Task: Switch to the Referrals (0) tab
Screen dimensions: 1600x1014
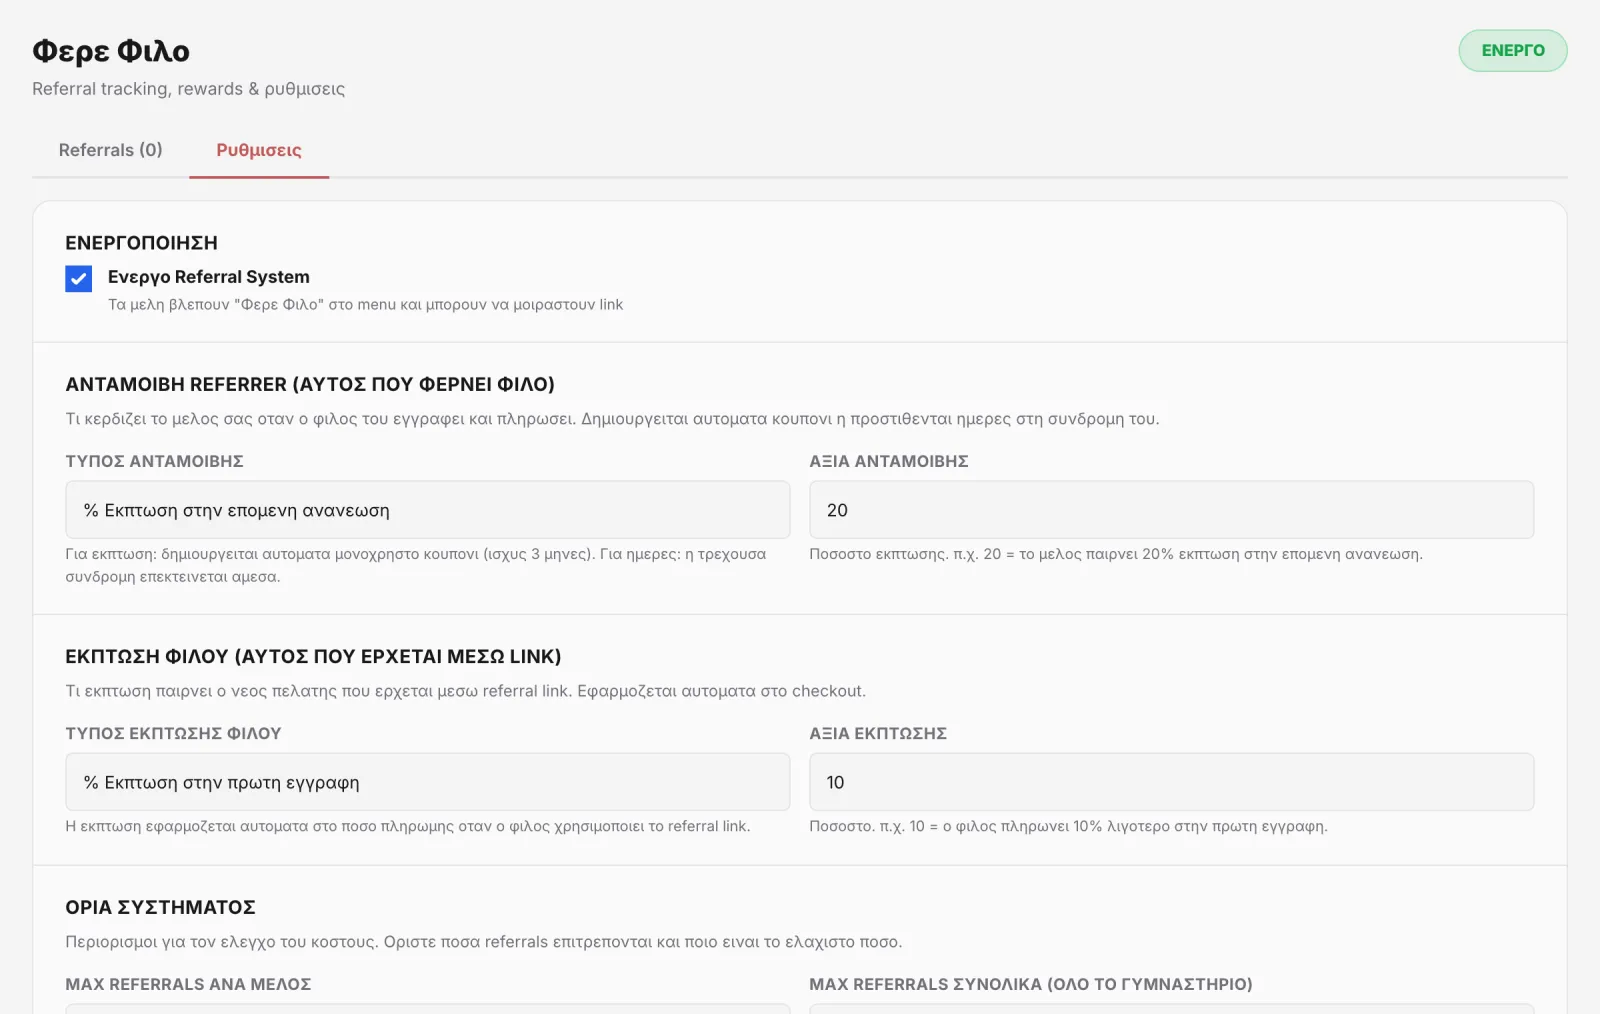Action: 110,150
